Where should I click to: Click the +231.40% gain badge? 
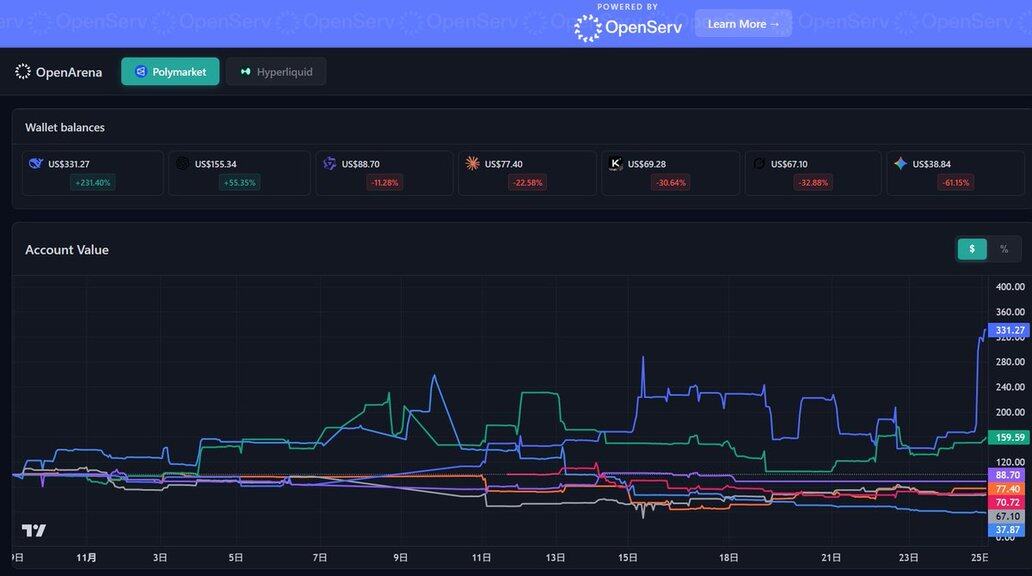pos(92,183)
